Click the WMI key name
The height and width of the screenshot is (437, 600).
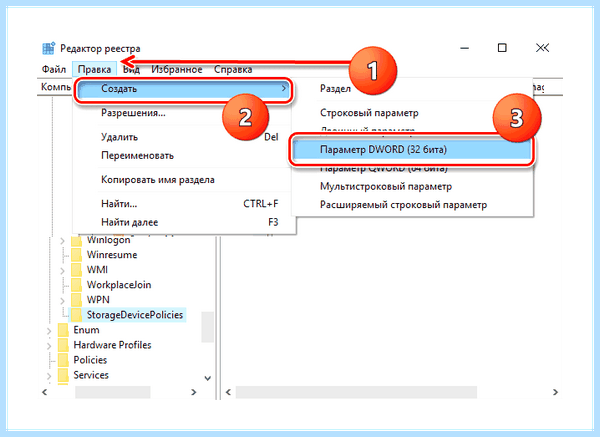tap(97, 269)
